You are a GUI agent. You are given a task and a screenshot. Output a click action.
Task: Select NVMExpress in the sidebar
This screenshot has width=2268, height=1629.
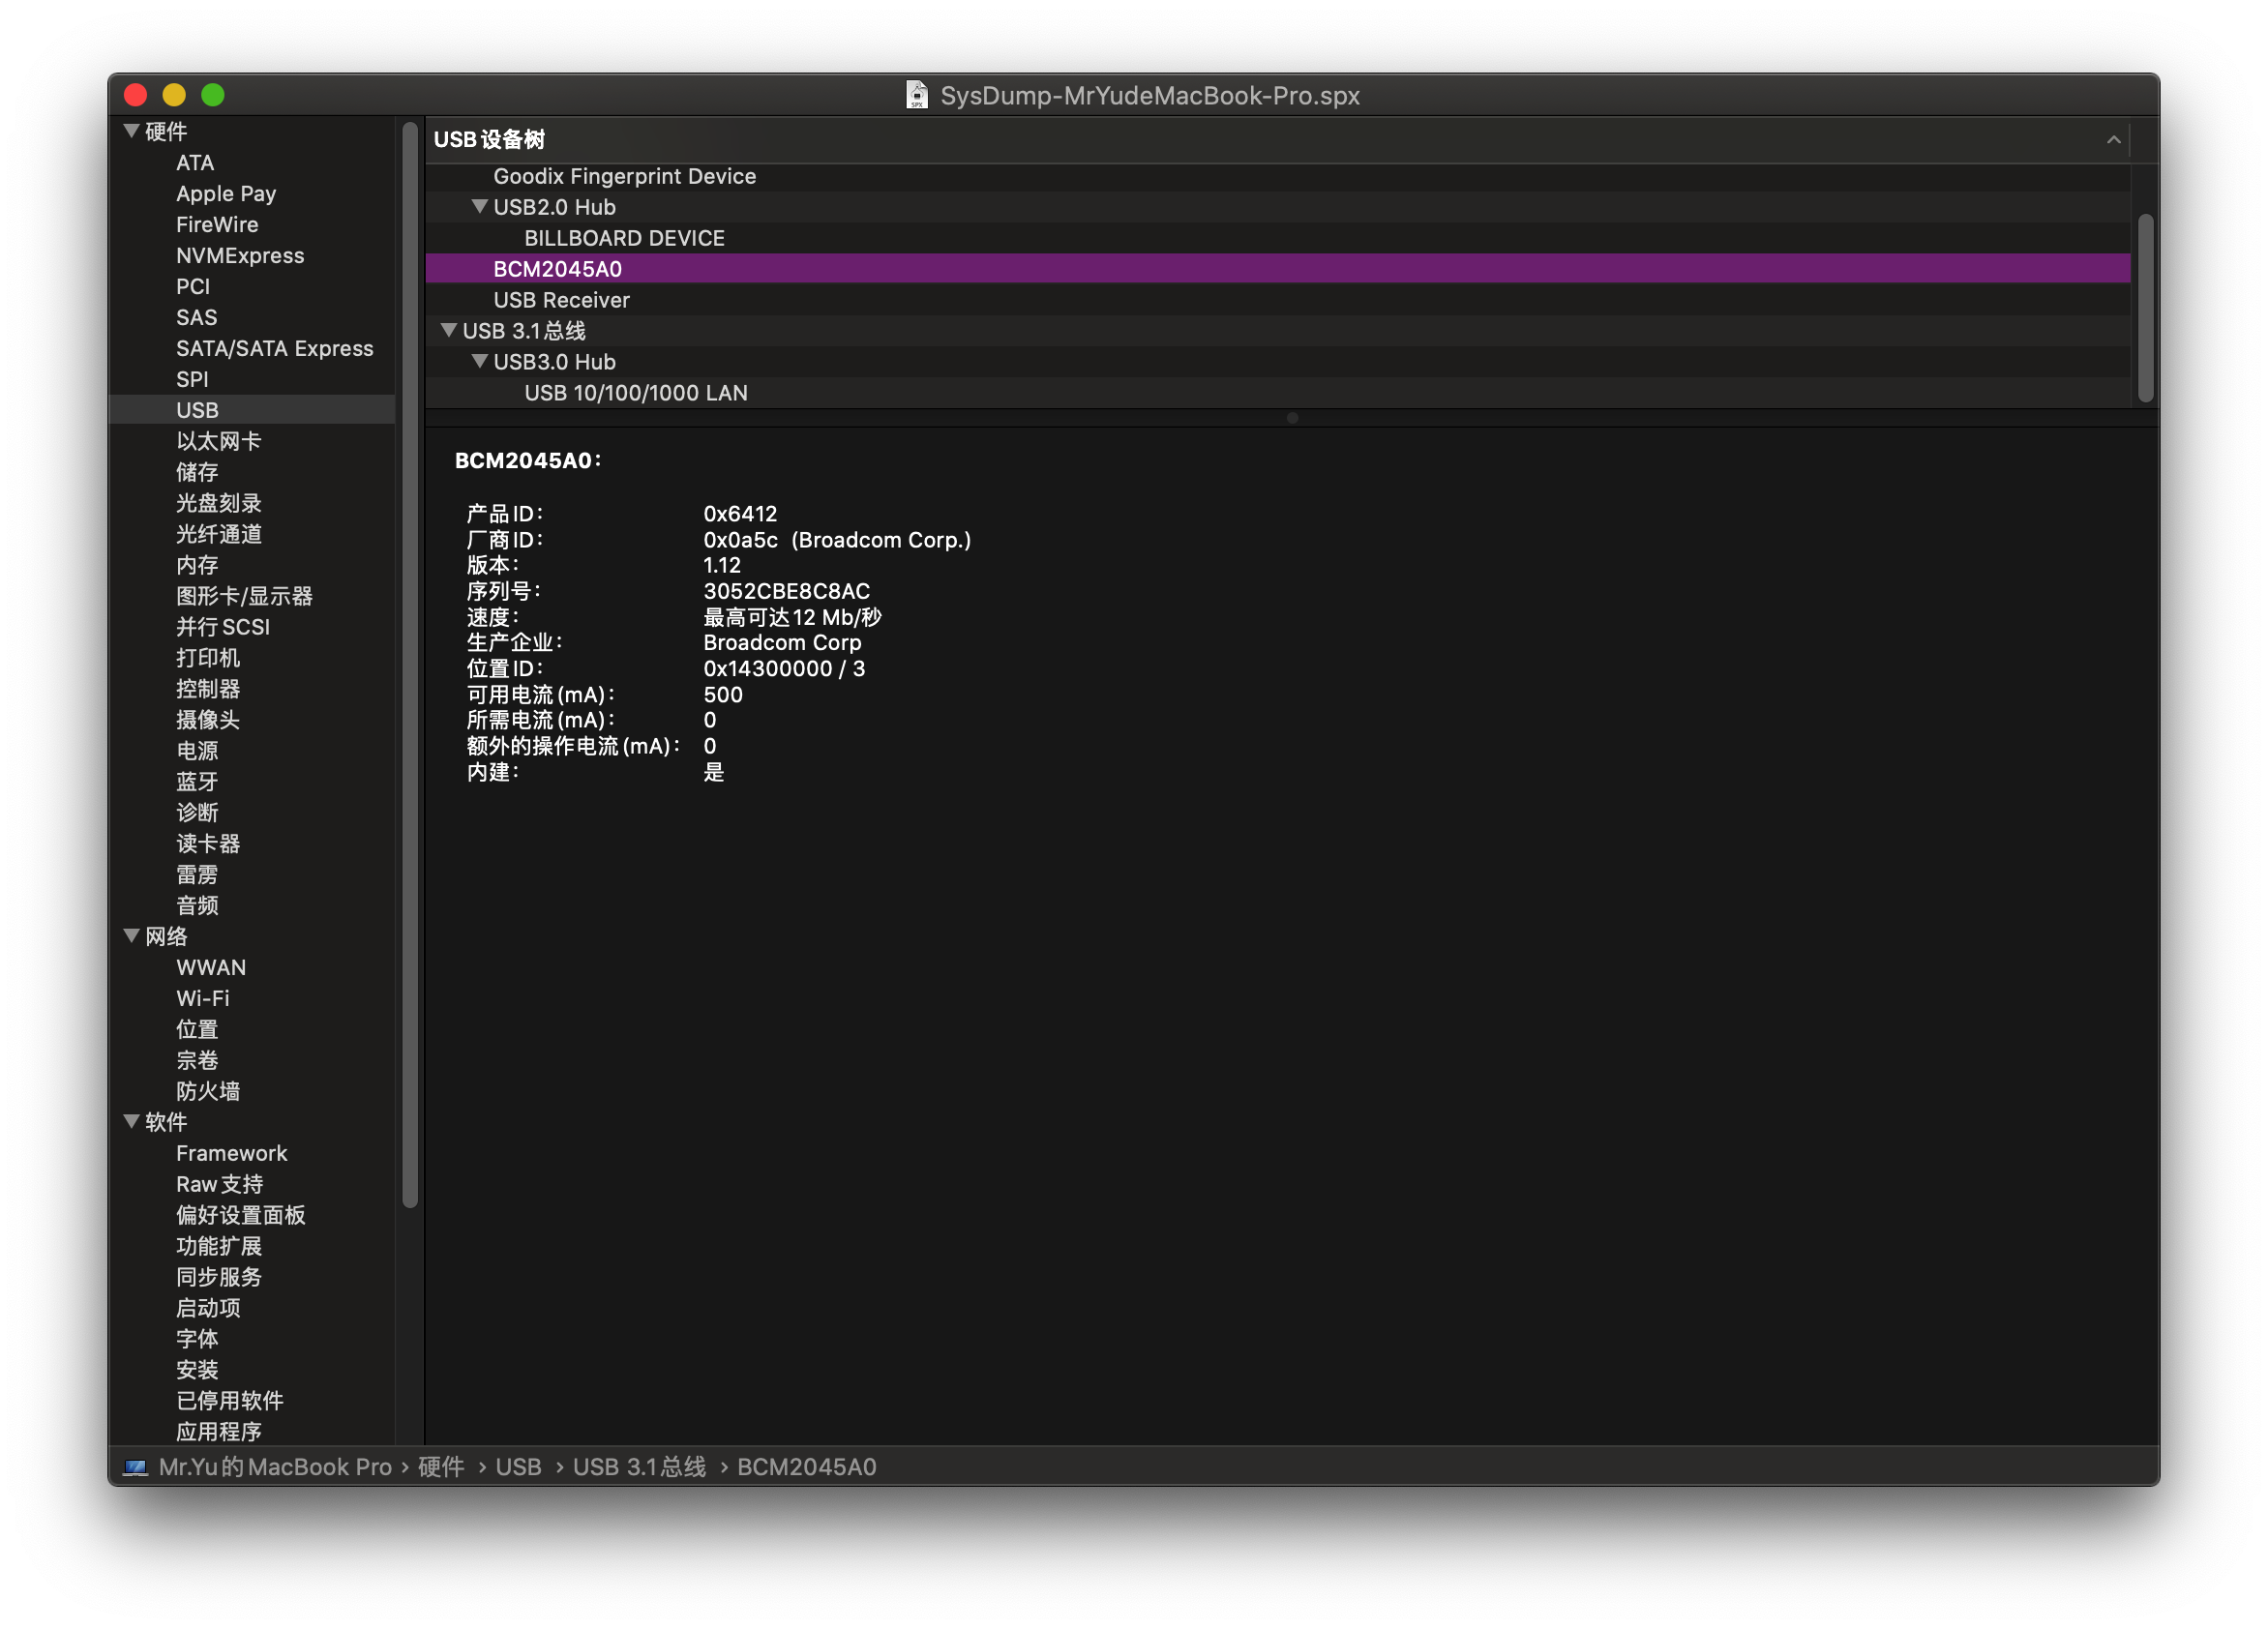pos(240,255)
